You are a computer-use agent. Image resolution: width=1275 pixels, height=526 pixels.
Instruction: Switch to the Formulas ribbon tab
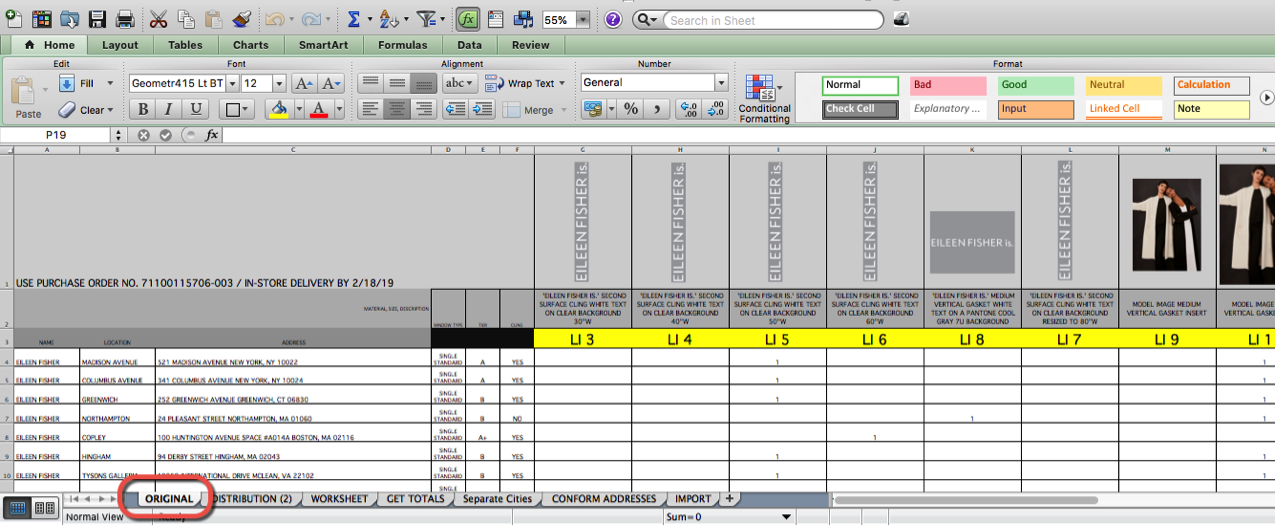[x=402, y=45]
